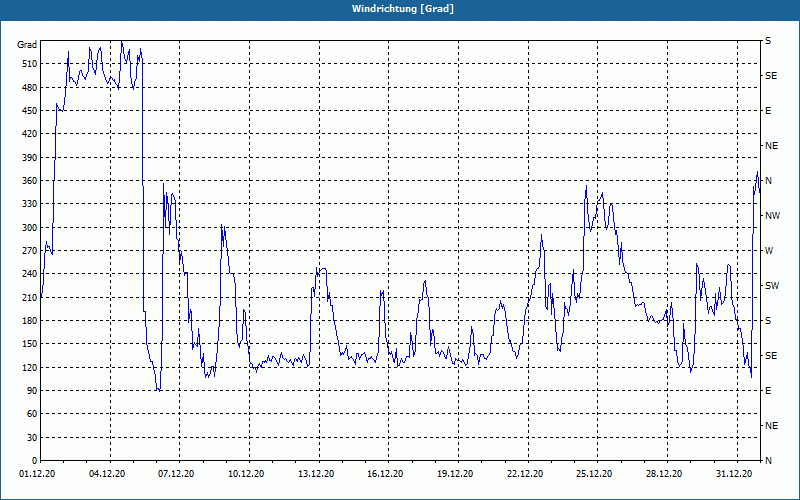Viewport: 800px width, 500px height.
Task: Click the date label 25.12.20
Action: click(594, 474)
